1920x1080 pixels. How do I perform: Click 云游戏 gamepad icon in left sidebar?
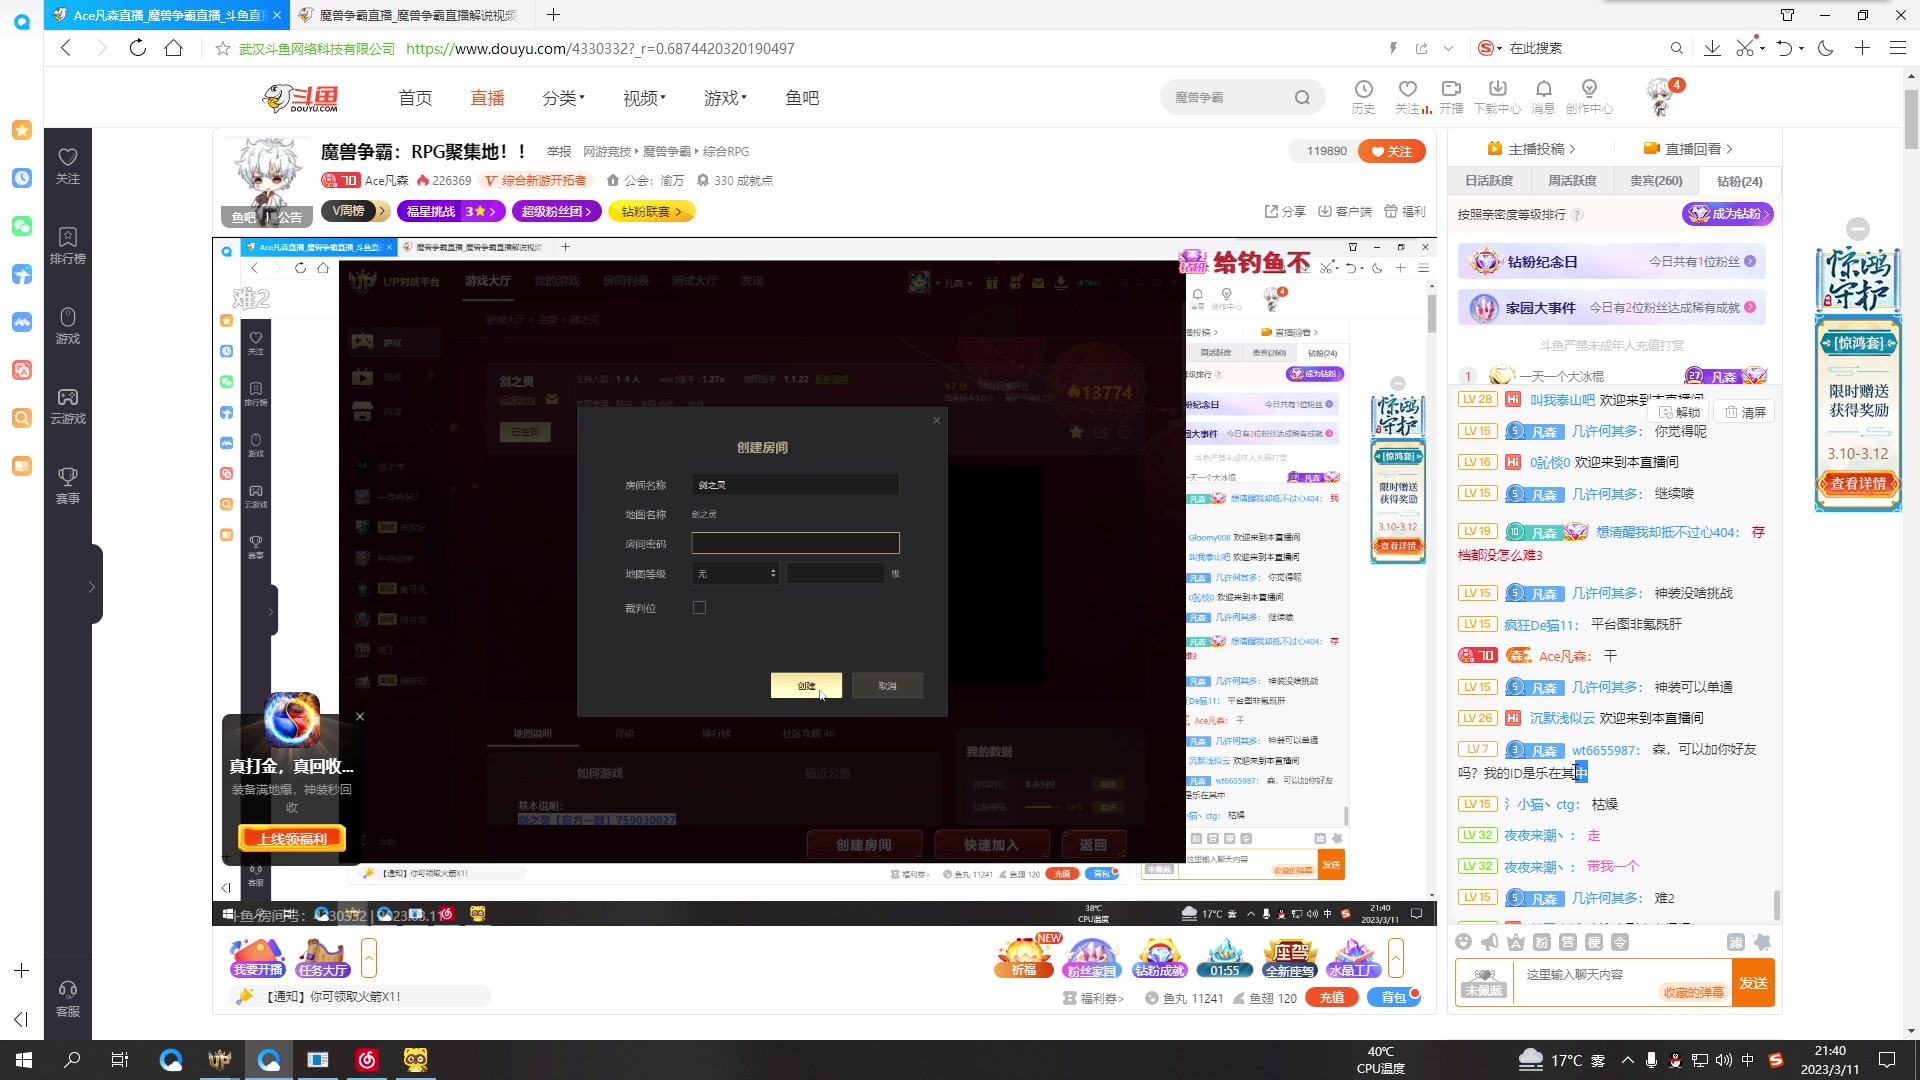[x=67, y=405]
